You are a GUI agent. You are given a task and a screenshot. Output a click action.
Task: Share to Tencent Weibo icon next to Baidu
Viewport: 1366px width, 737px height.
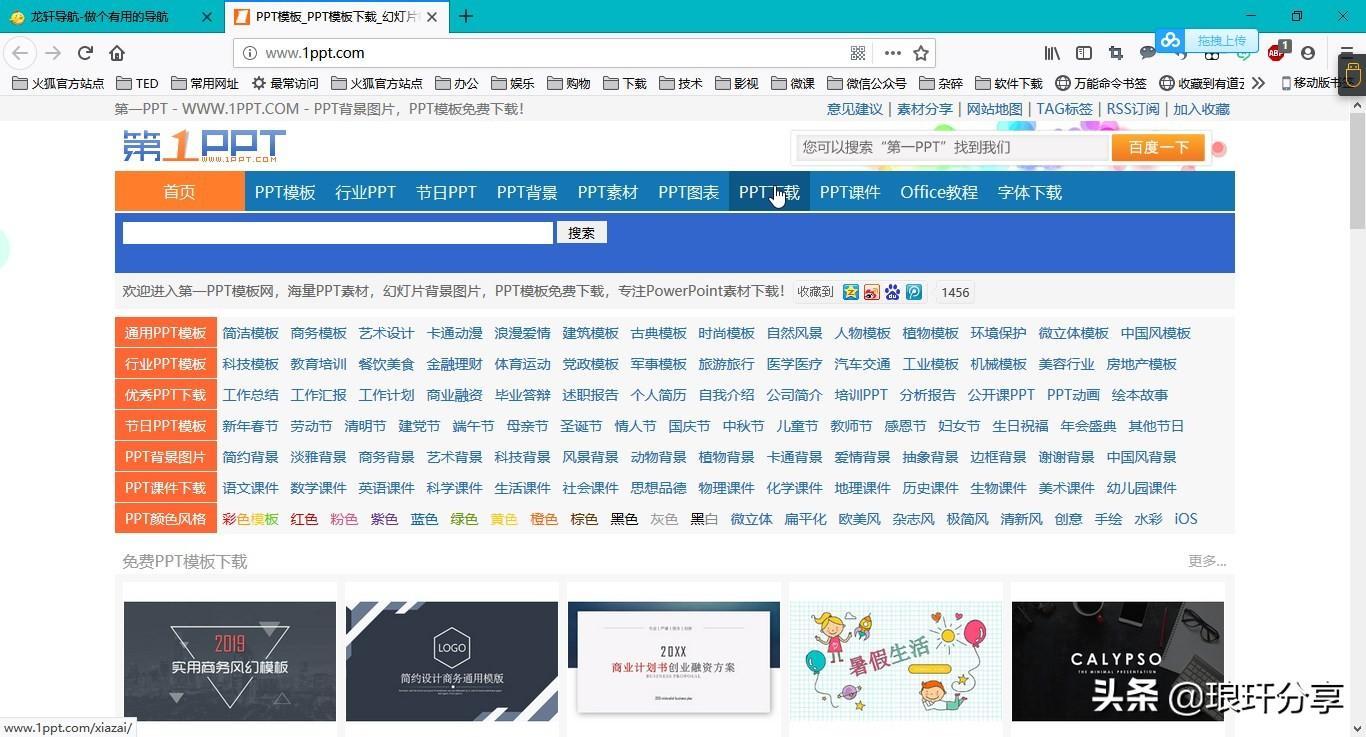pos(914,292)
